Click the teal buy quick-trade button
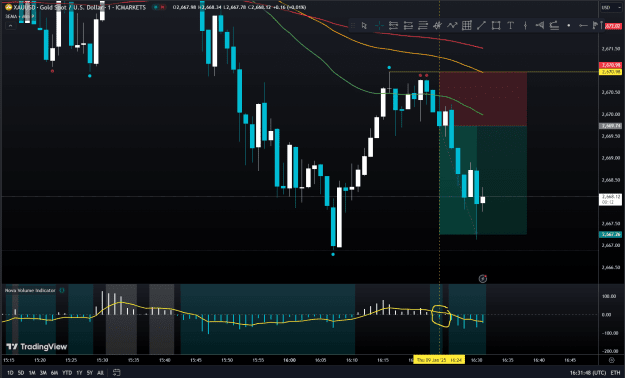The image size is (625, 378). [156, 7]
